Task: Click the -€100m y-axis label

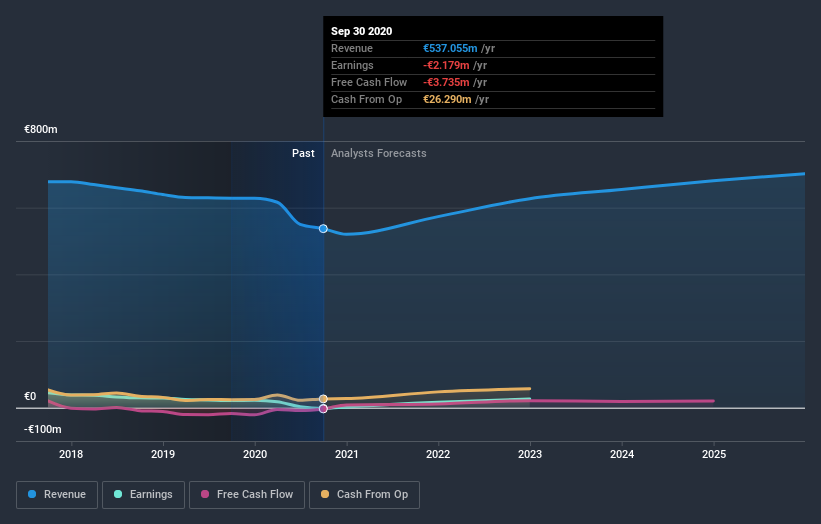Action: click(42, 429)
